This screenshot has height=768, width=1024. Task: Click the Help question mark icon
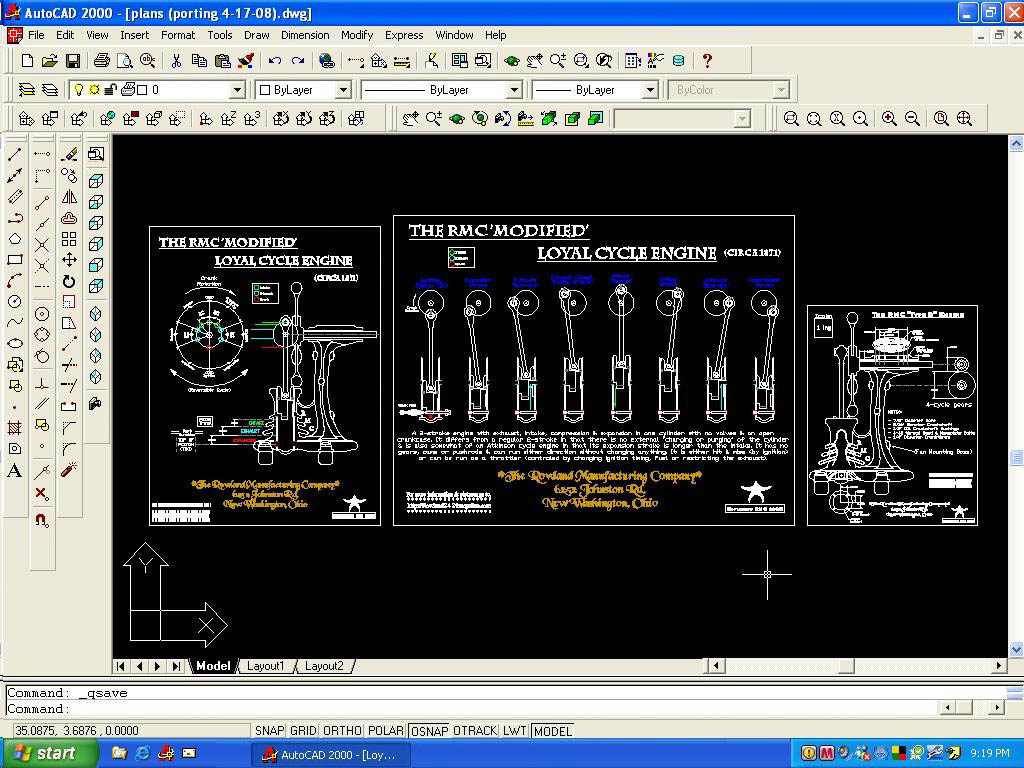(707, 61)
